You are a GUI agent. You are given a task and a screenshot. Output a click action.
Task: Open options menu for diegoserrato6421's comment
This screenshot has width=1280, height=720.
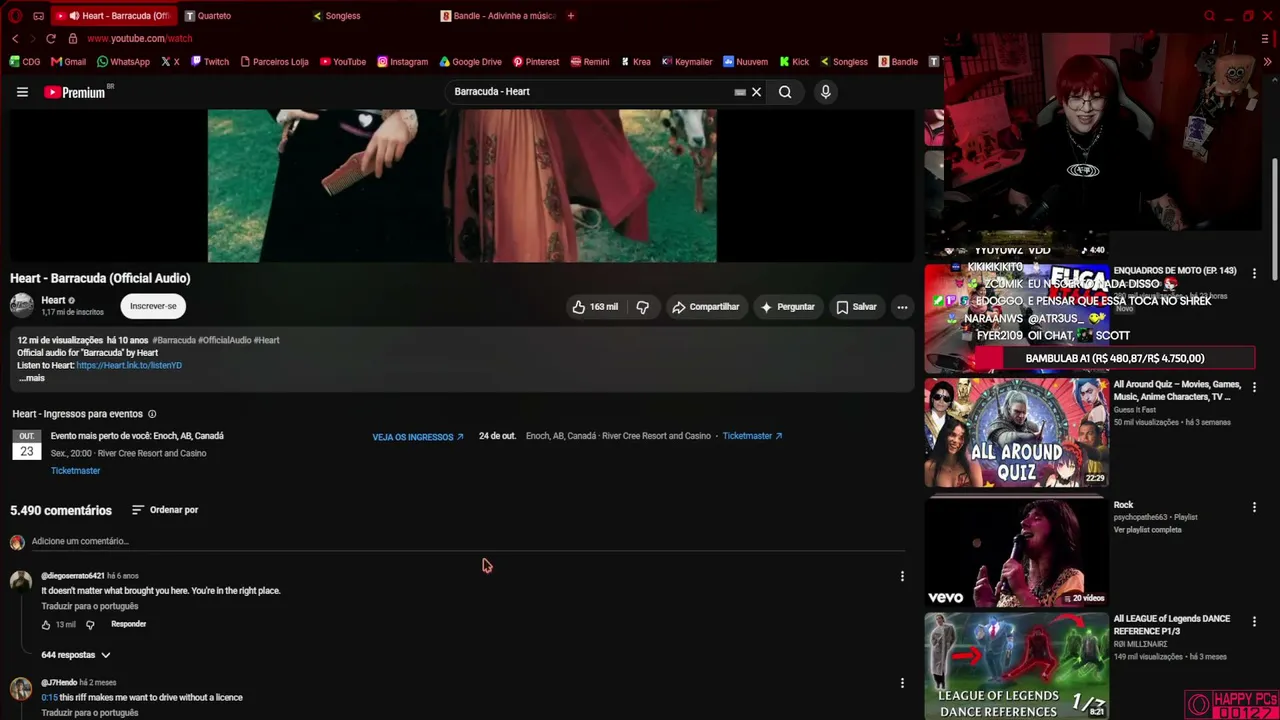click(902, 576)
